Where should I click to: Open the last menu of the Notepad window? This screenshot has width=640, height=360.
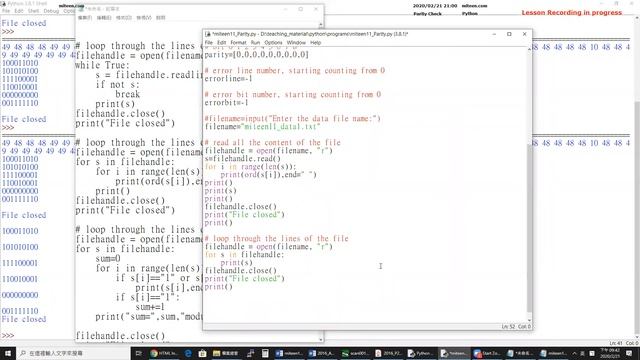pos(161,18)
